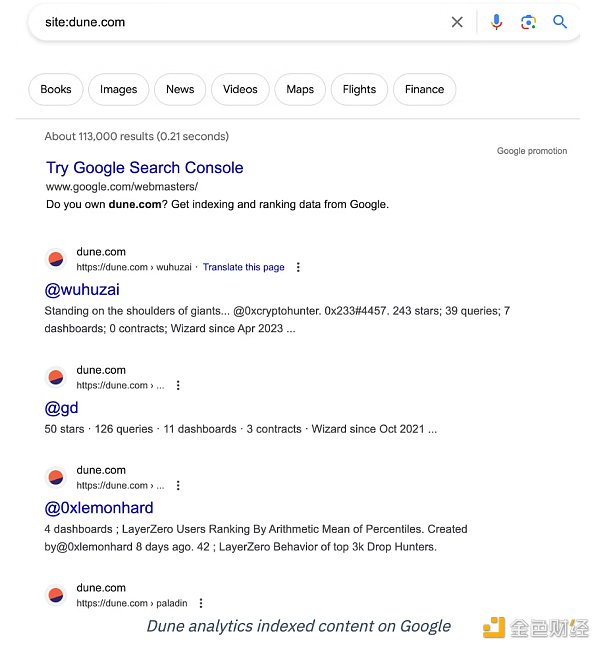Show more options for the paladin result
This screenshot has width=600, height=649.
coord(201,604)
